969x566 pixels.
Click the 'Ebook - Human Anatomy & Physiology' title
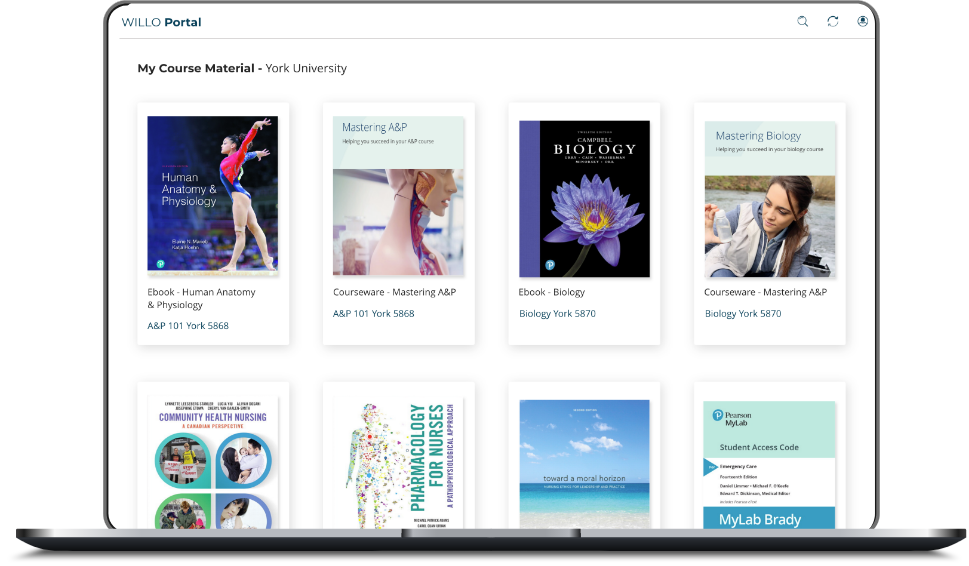pyautogui.click(x=201, y=298)
